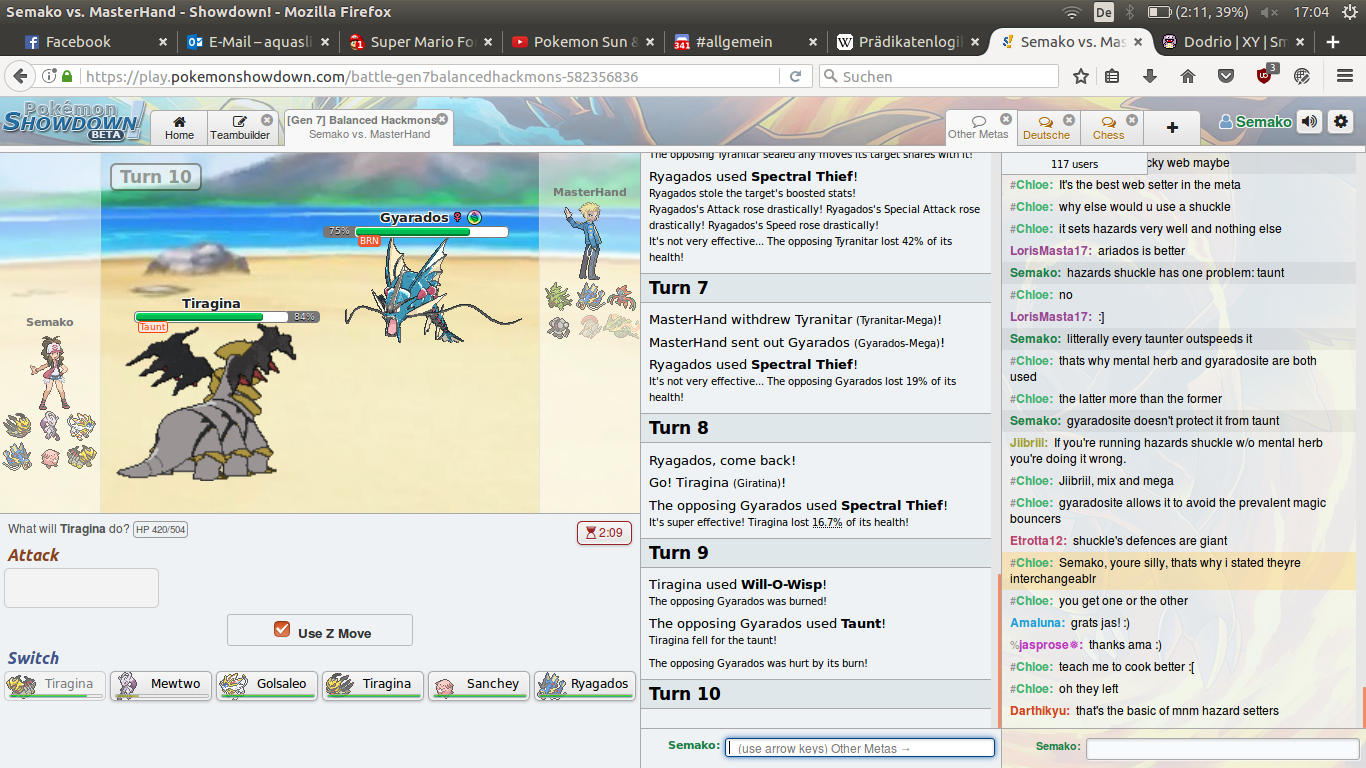The width and height of the screenshot is (1366, 768).
Task: Focus the battle chat message field
Action: point(860,748)
